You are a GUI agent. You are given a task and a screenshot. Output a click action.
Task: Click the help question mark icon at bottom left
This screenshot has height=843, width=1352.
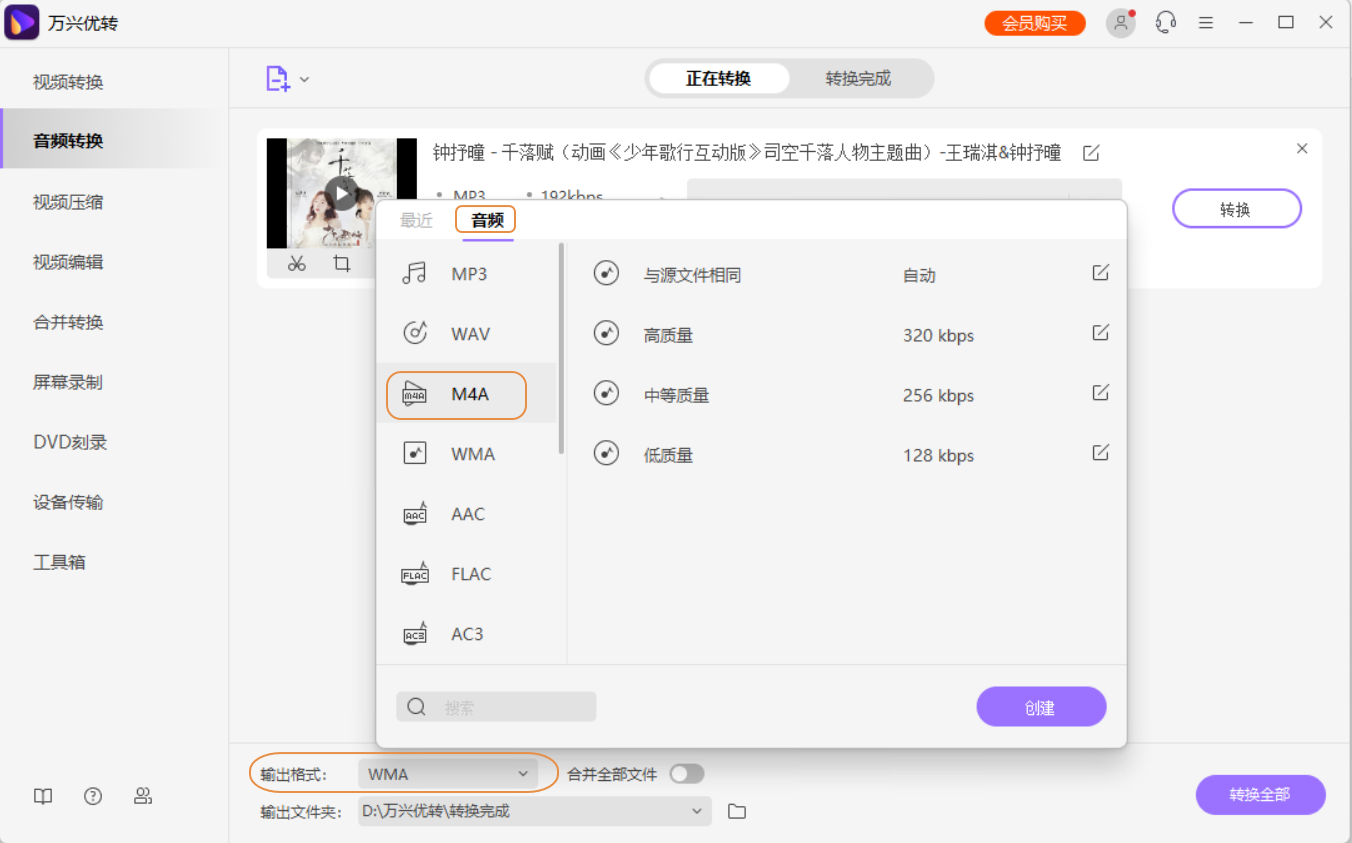coord(93,796)
